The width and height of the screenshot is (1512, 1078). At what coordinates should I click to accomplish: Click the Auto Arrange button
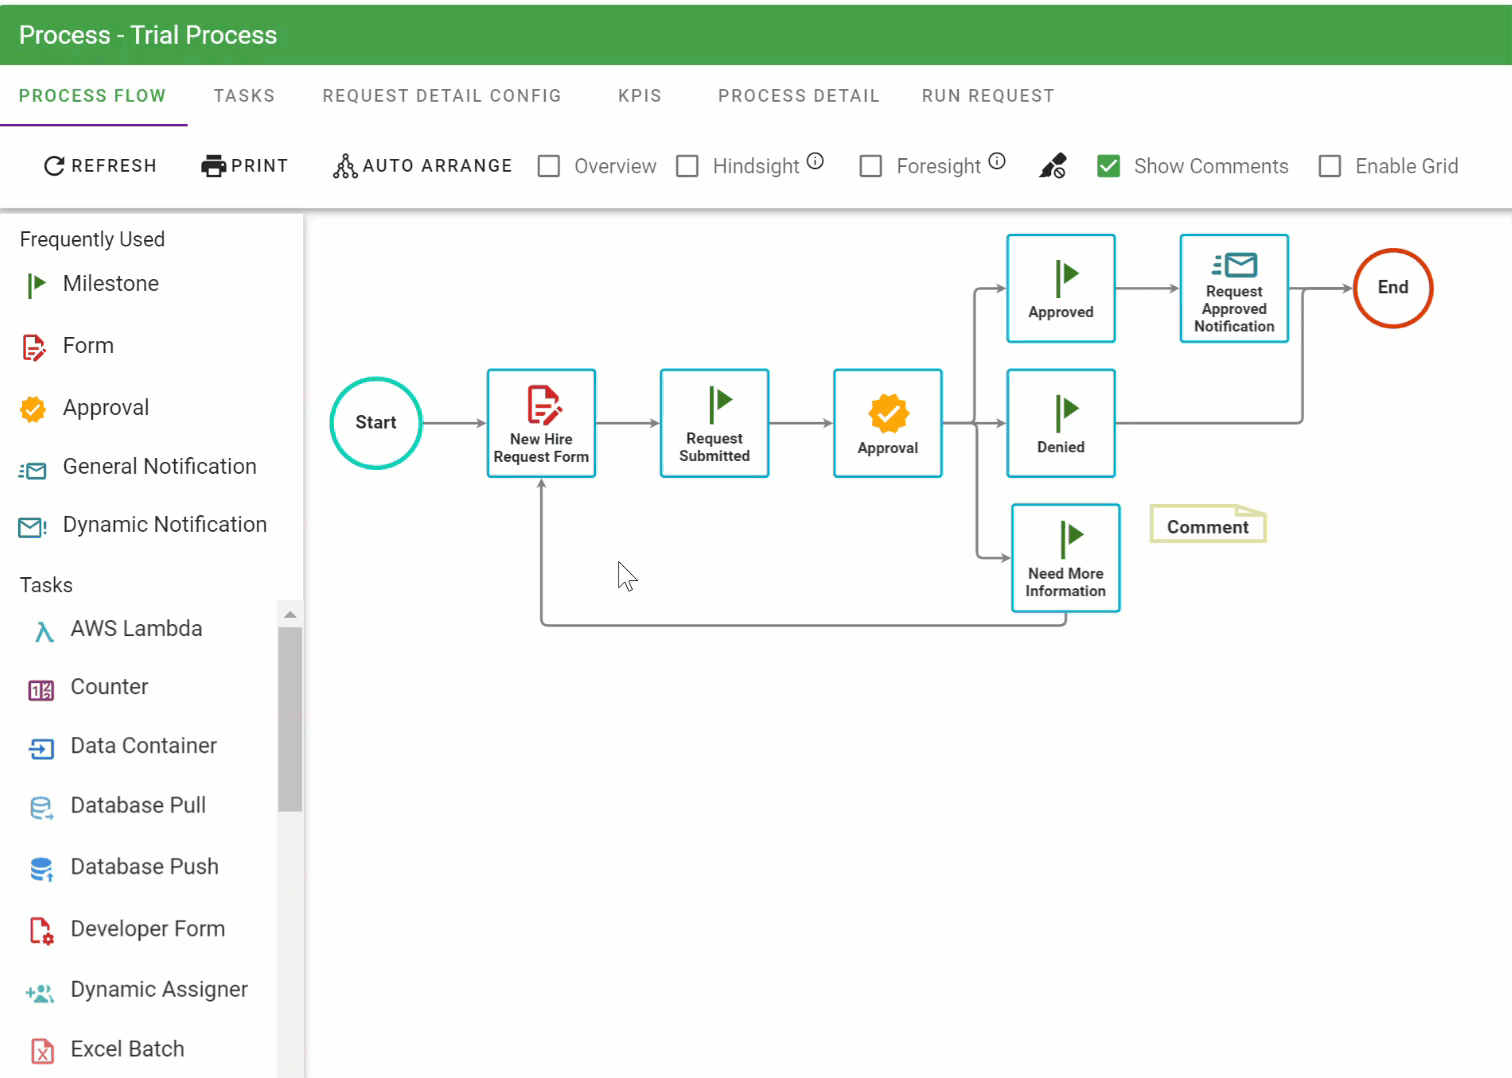pyautogui.click(x=422, y=166)
